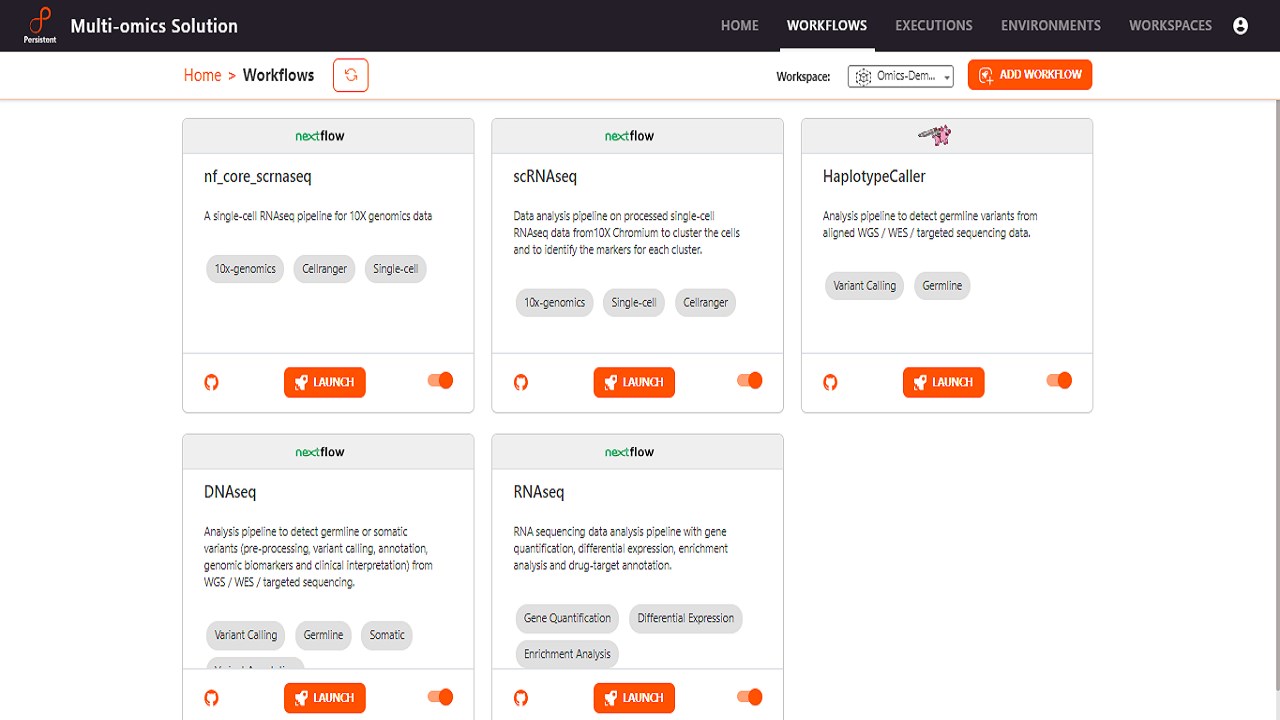The height and width of the screenshot is (720, 1280).
Task: Click the DNAseq card title
Action: pyautogui.click(x=230, y=492)
